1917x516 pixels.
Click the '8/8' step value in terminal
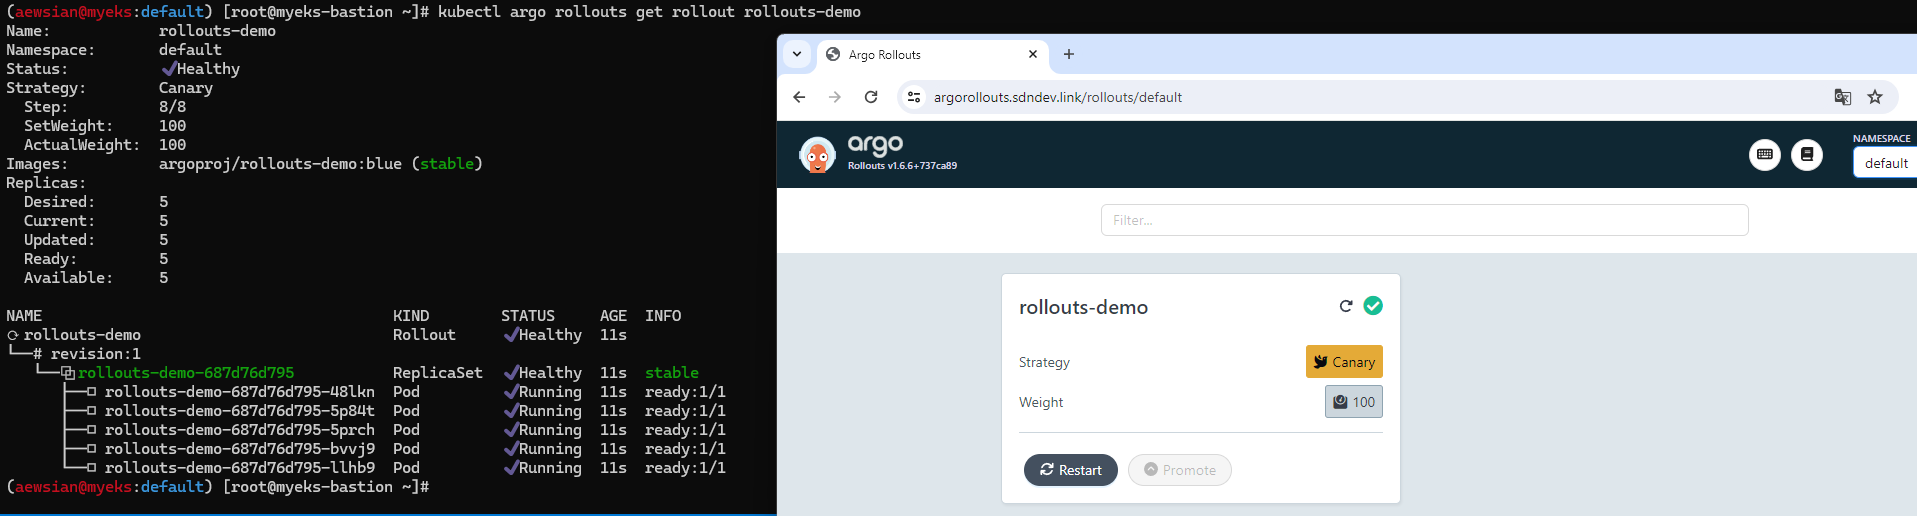pos(172,107)
